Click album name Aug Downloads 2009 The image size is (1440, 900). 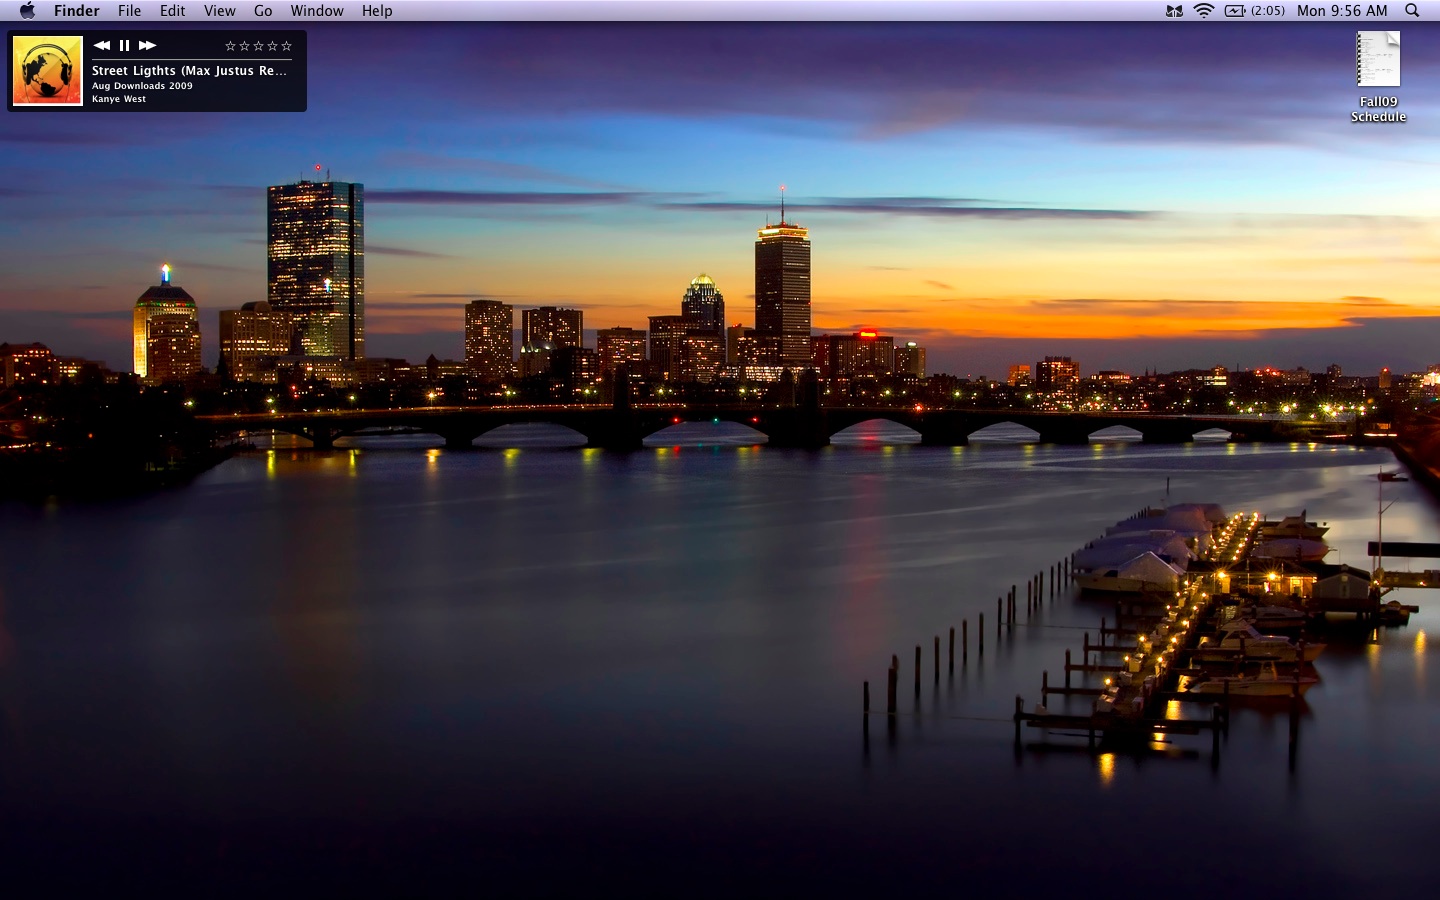coord(142,86)
